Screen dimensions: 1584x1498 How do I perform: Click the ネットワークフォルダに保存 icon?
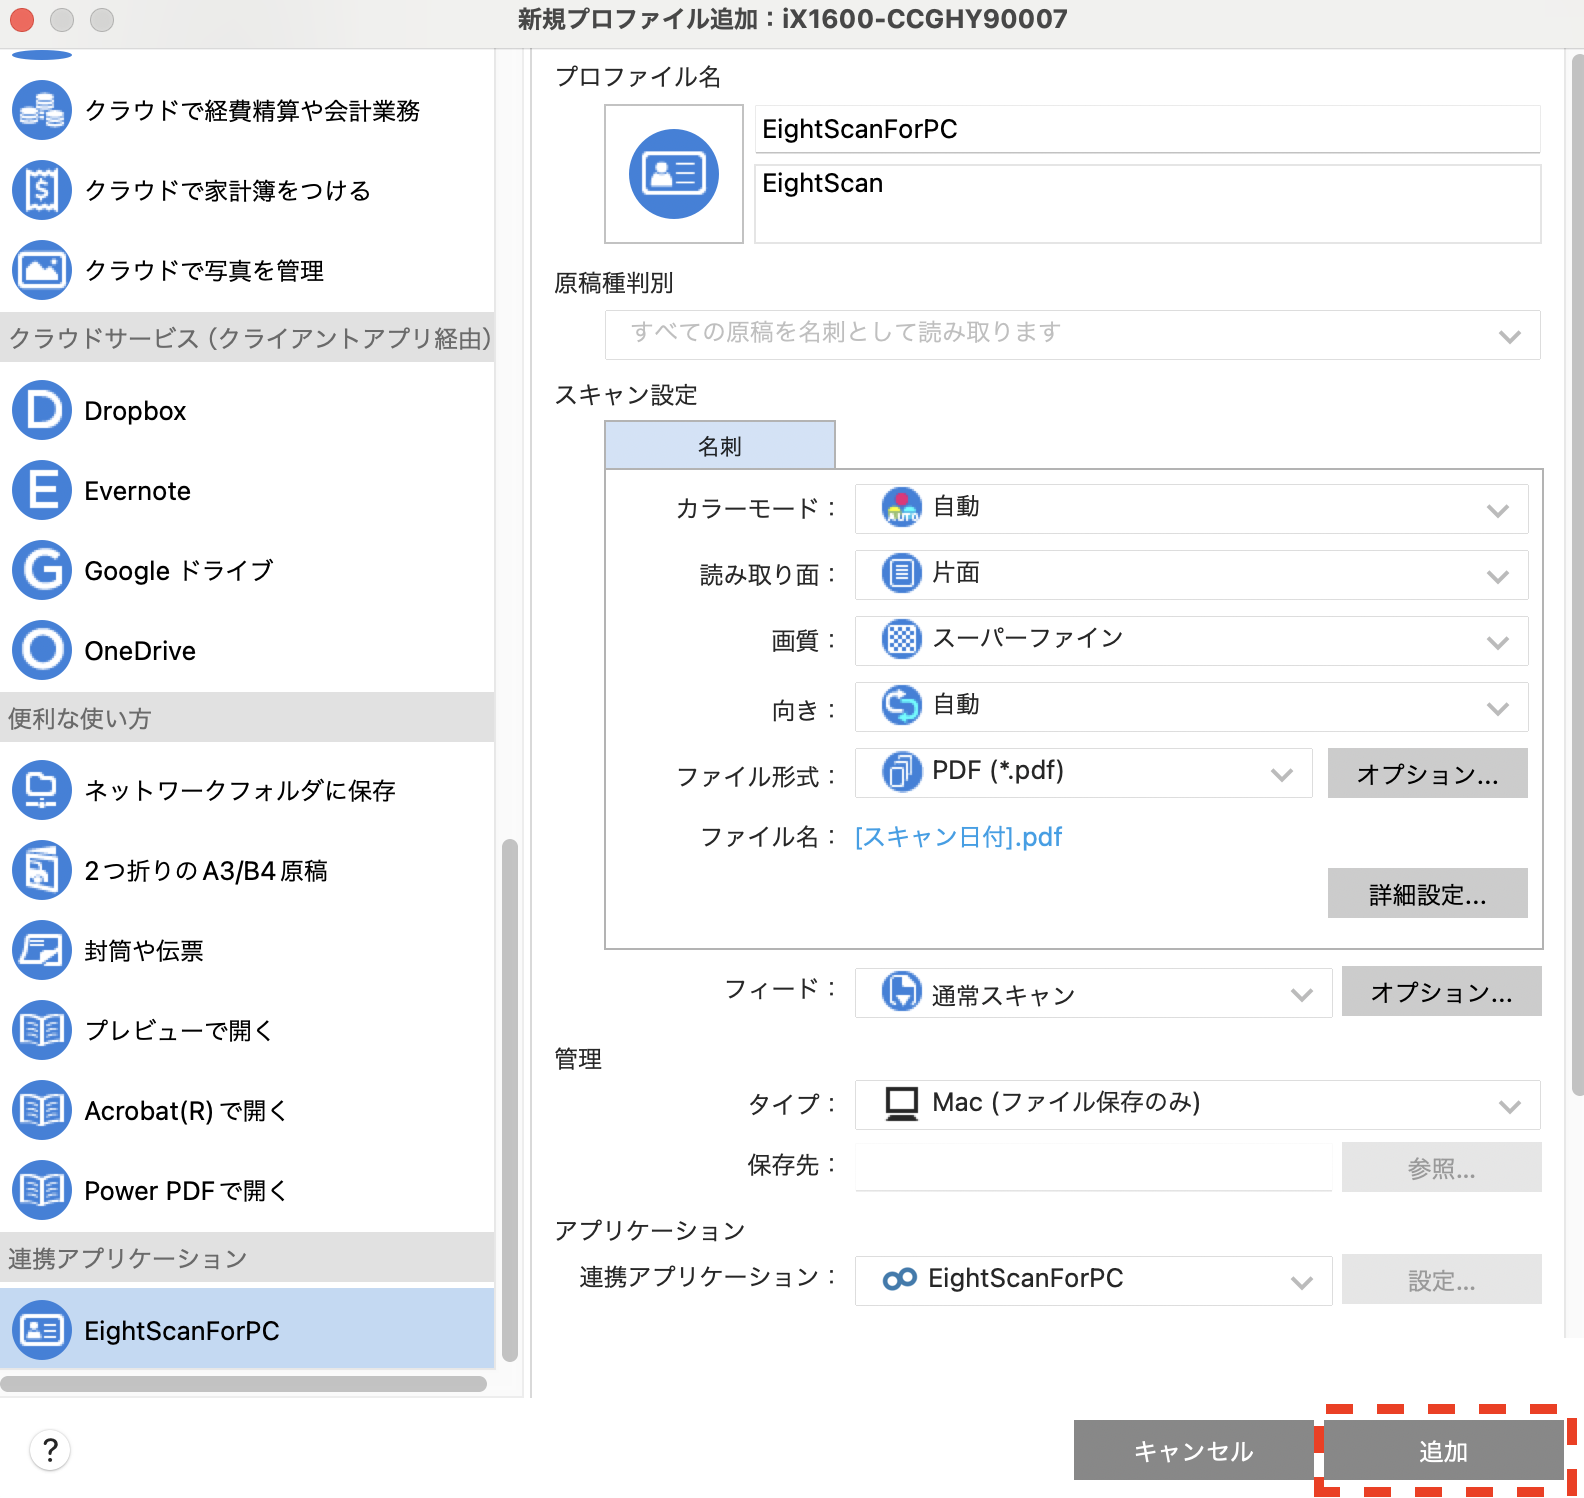(42, 790)
